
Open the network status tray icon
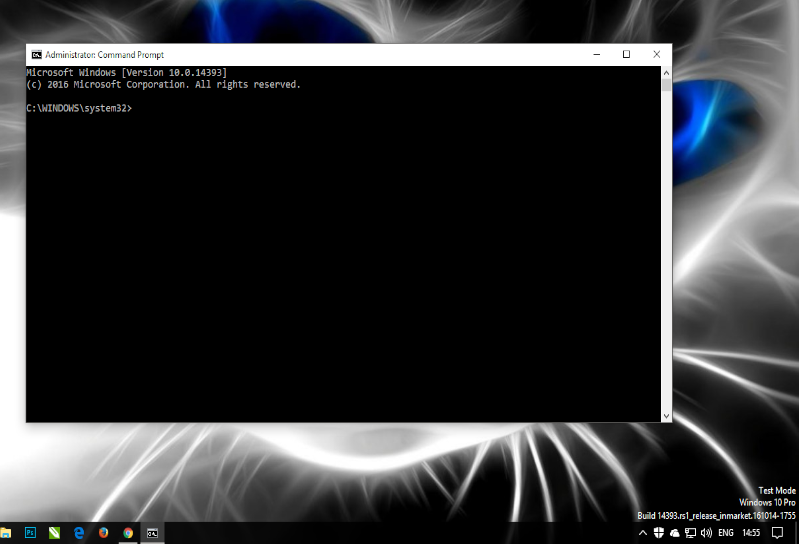point(690,533)
